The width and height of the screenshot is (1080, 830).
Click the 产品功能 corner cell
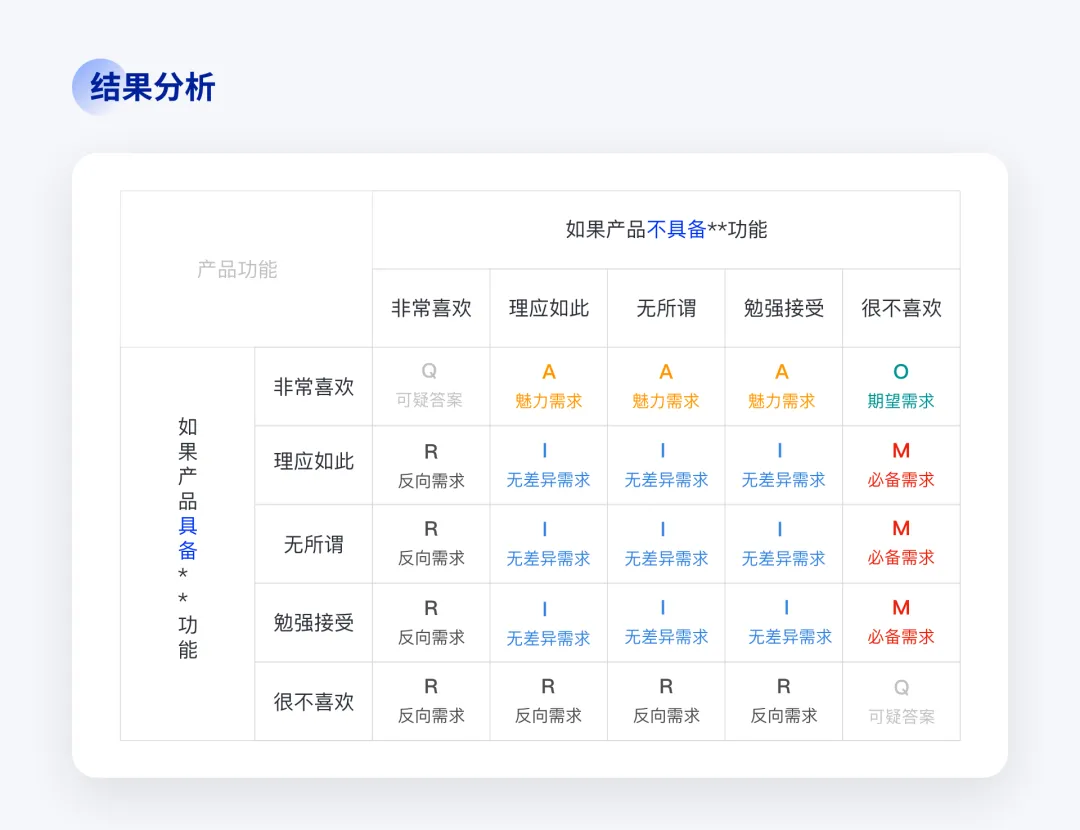coord(247,269)
